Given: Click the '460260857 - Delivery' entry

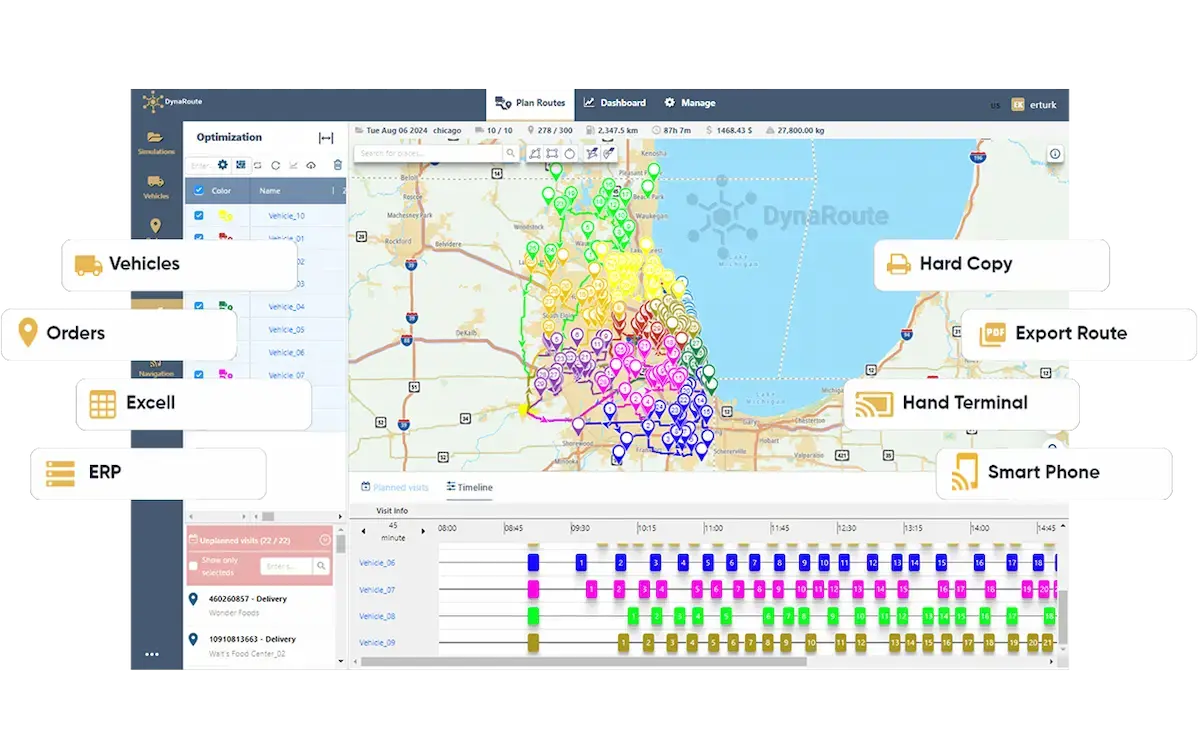Looking at the screenshot, I should (x=247, y=599).
